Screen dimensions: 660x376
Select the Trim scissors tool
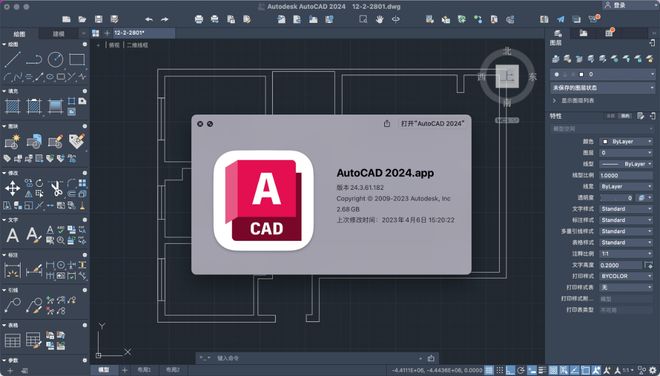point(56,188)
